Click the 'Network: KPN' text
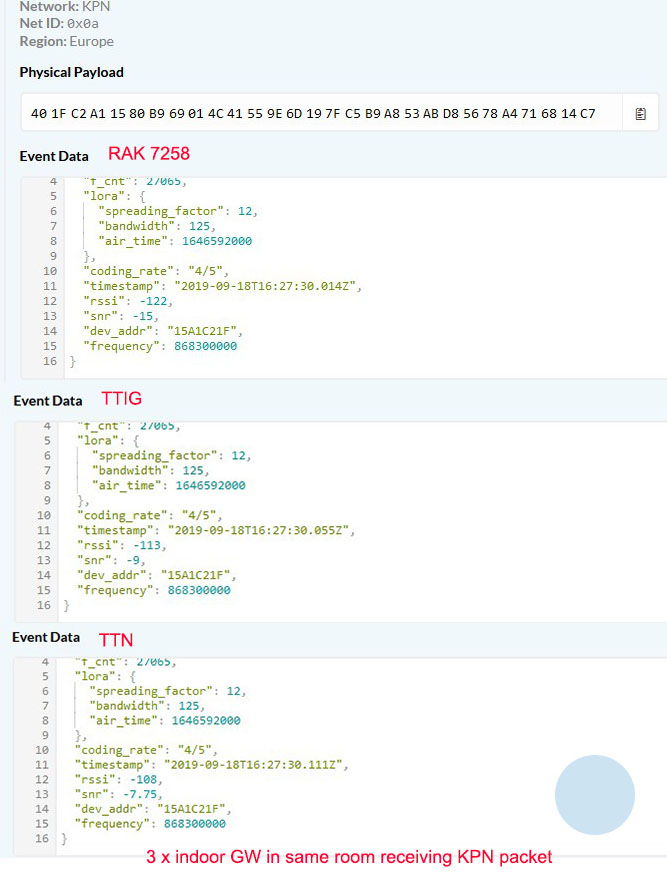667x878 pixels. point(65,7)
